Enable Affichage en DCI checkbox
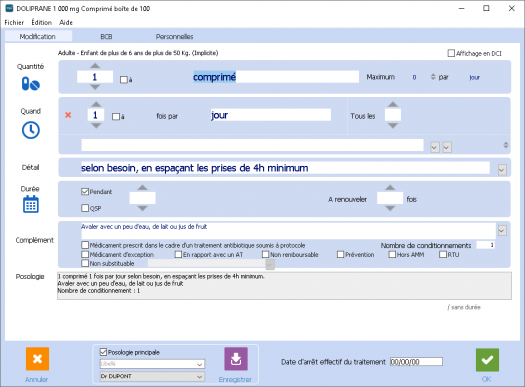The image size is (525, 387). [x=451, y=53]
